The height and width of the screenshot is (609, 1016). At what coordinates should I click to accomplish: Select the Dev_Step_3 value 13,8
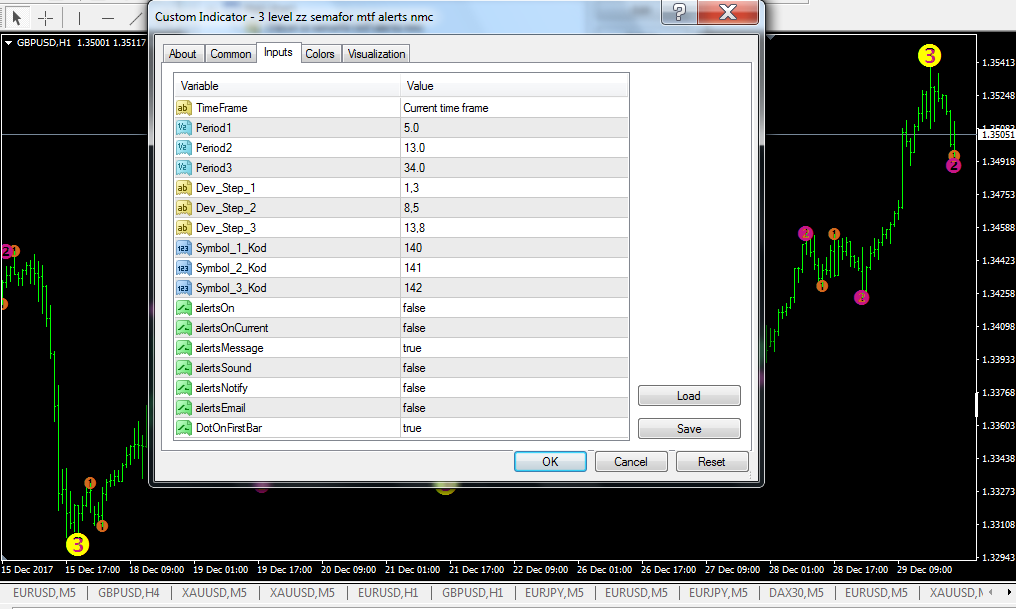(x=514, y=228)
